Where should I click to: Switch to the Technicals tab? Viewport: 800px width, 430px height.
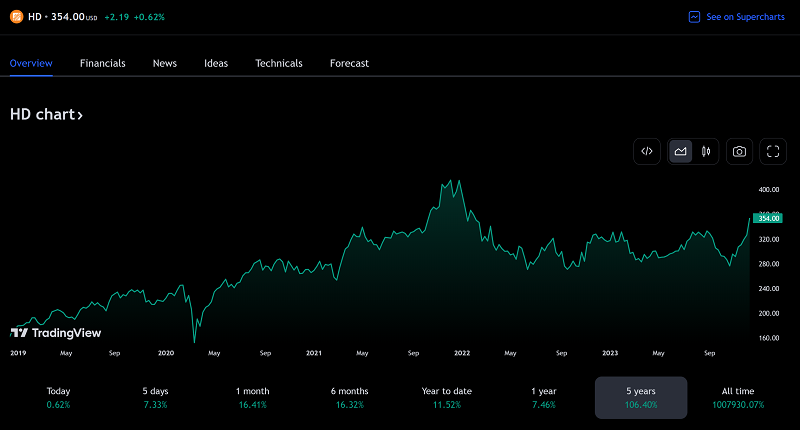click(279, 63)
